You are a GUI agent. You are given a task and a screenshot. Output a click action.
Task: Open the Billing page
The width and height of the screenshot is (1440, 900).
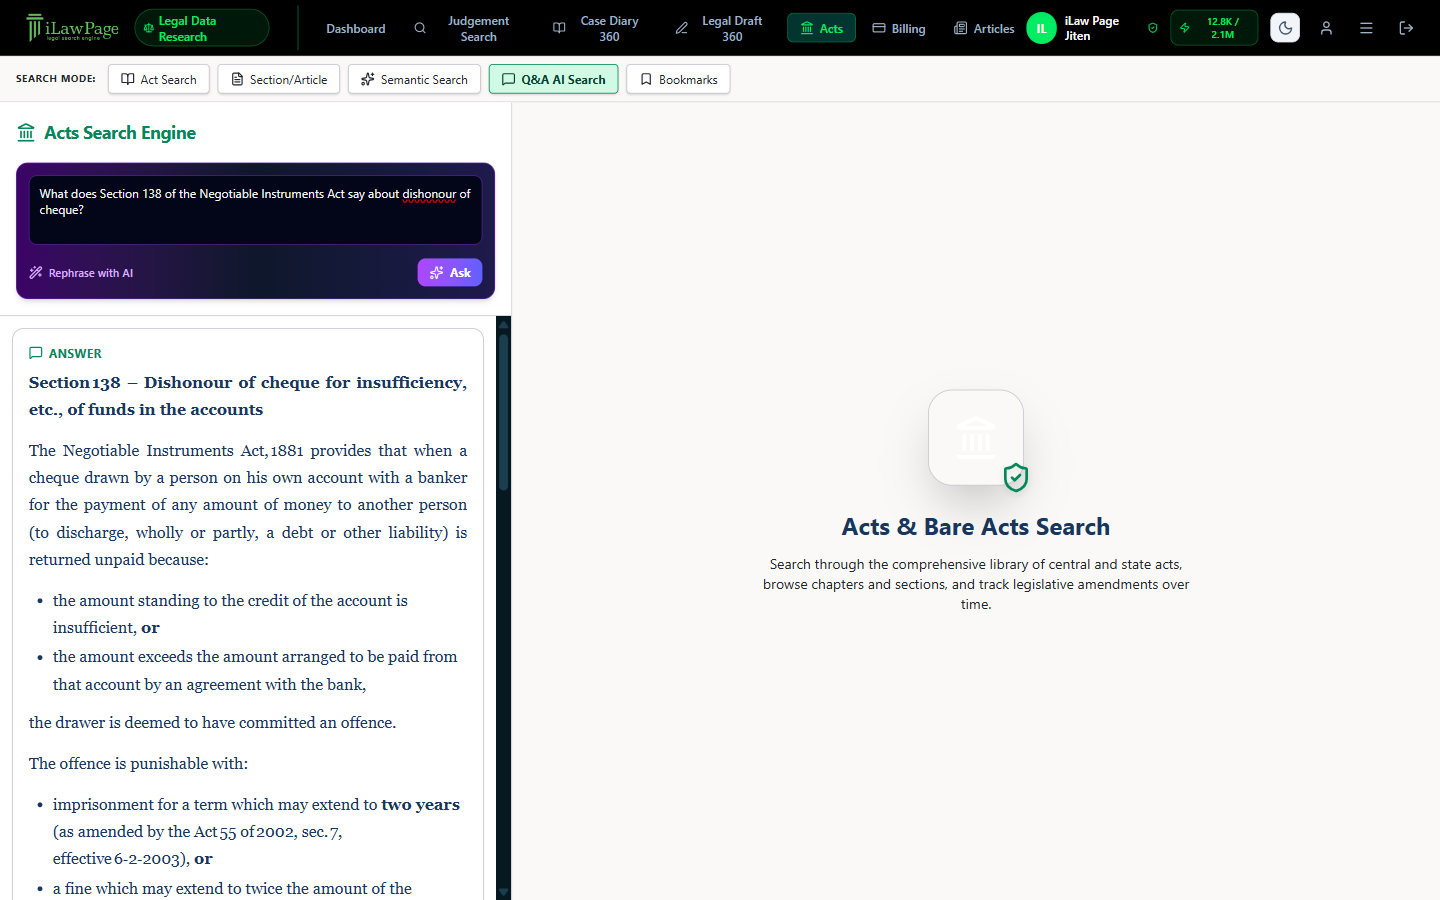click(x=899, y=28)
